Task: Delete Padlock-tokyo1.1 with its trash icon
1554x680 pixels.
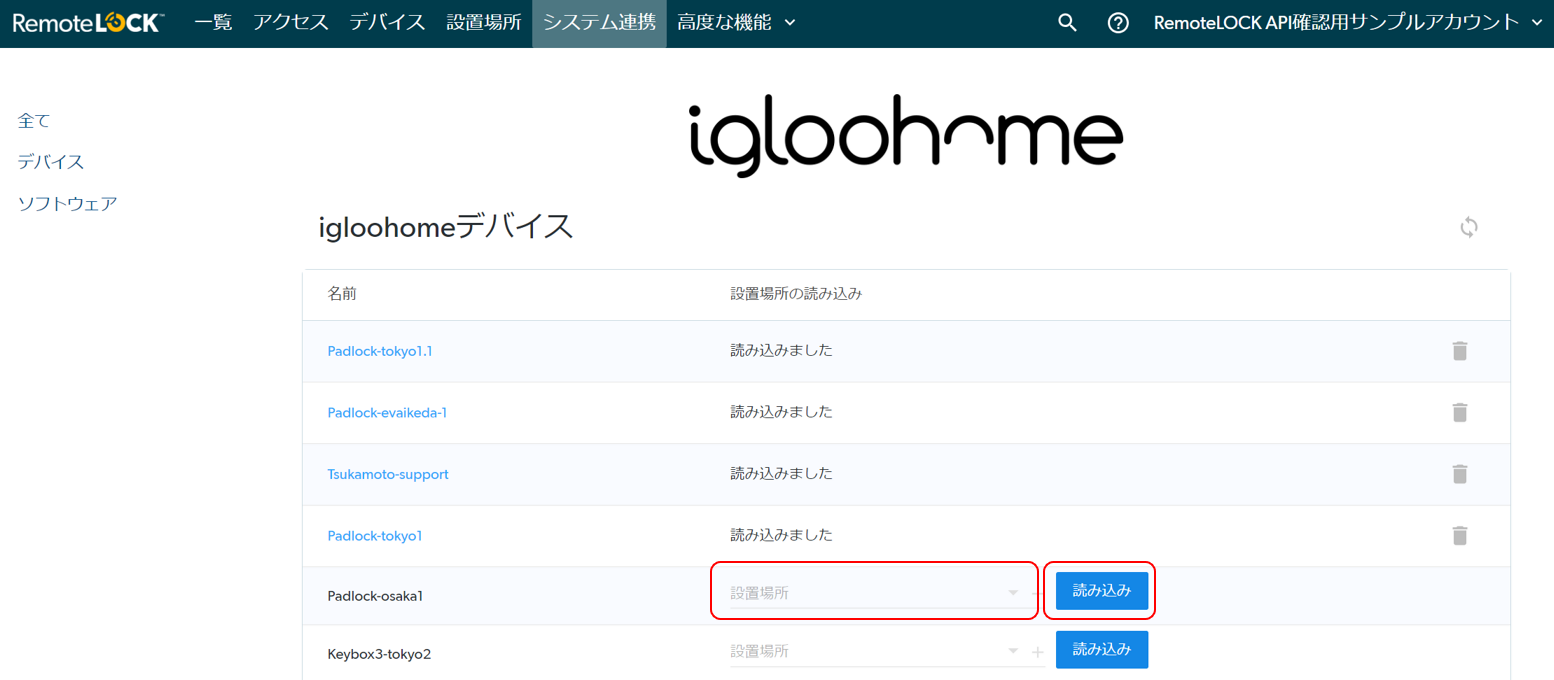Action: [1460, 351]
